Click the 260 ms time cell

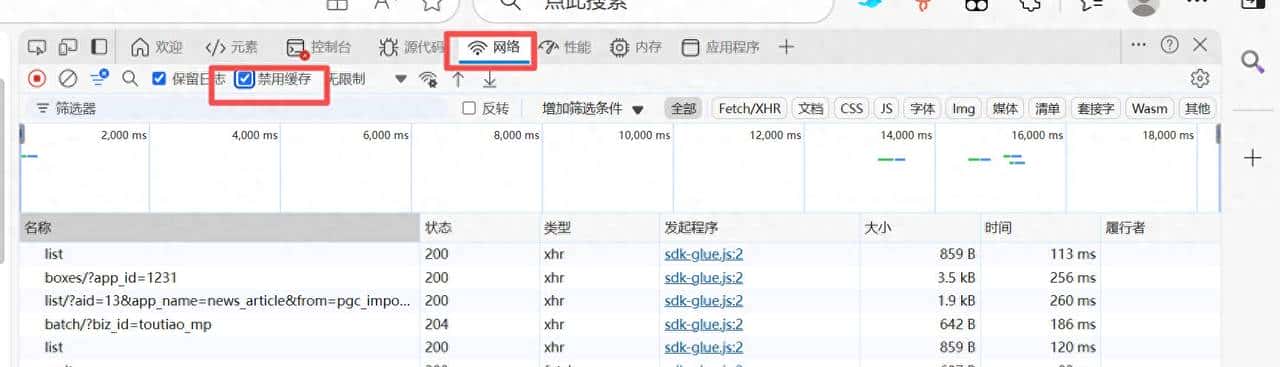coord(1073,301)
